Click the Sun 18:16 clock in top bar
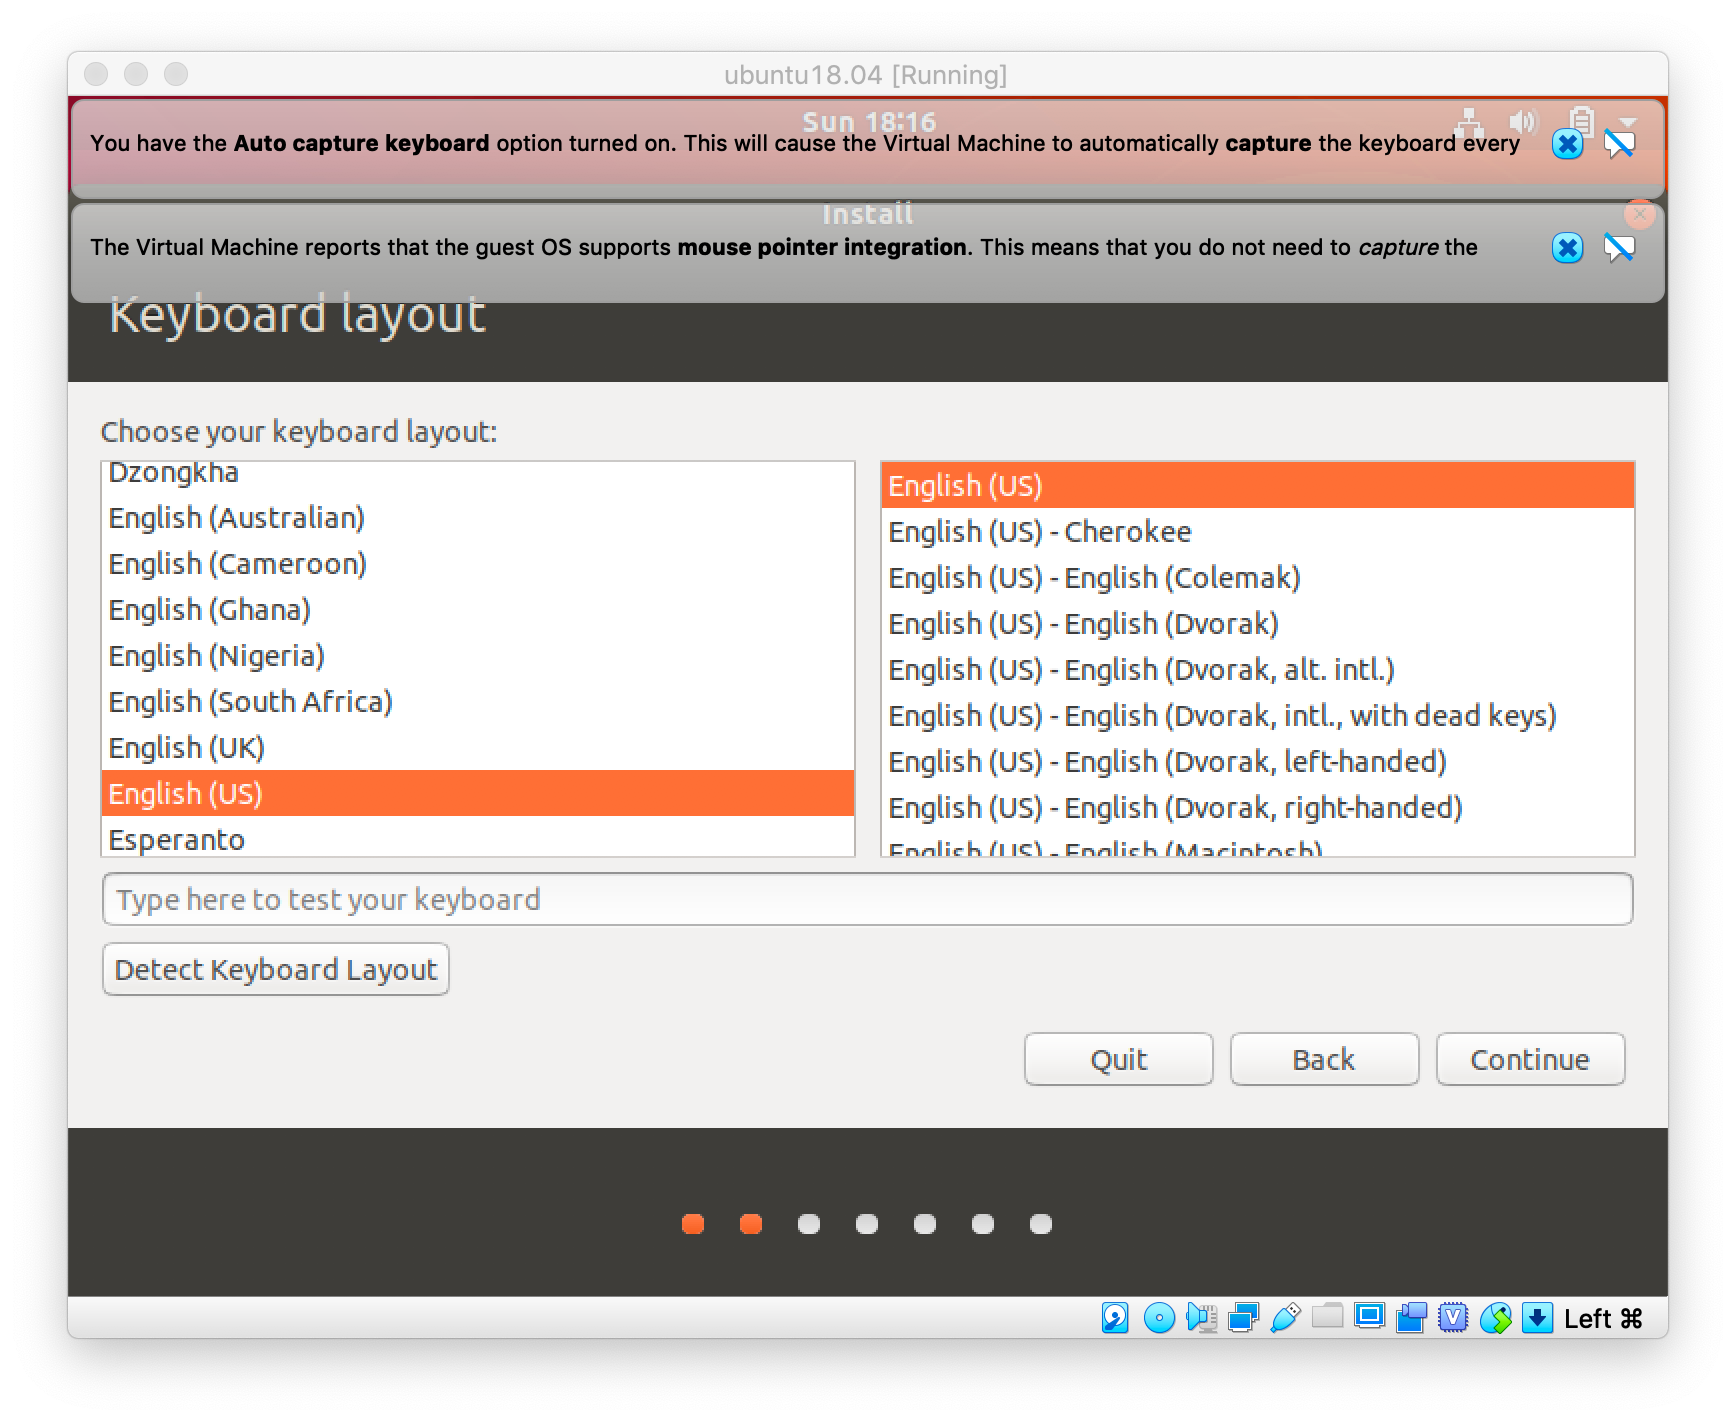1736x1422 pixels. (869, 121)
